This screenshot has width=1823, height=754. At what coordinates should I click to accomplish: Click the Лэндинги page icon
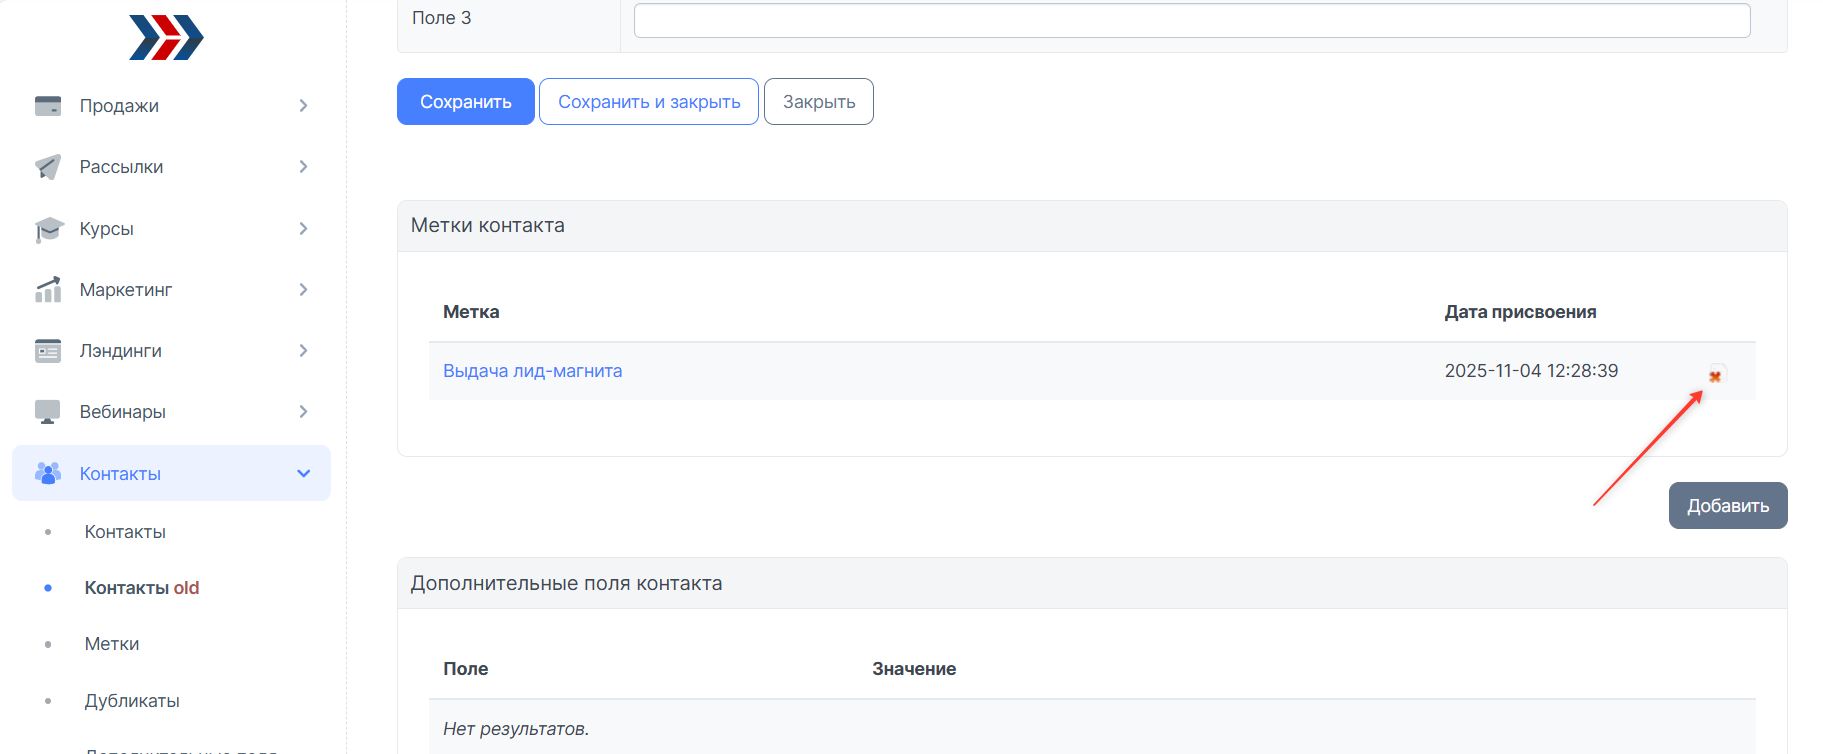tap(48, 351)
